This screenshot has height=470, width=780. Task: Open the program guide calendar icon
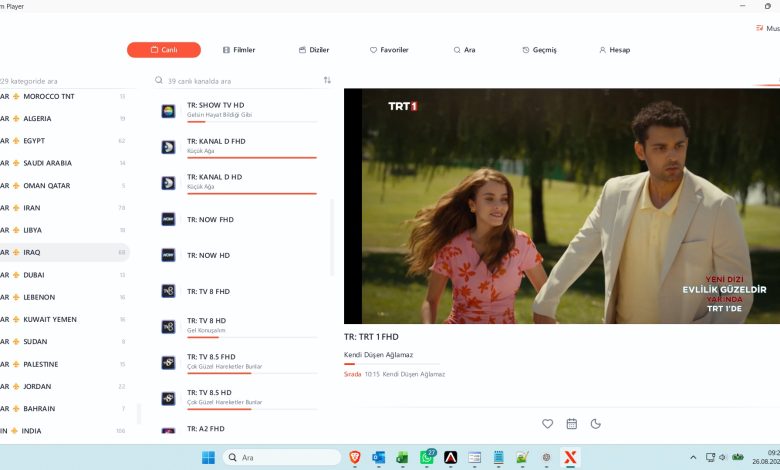(x=572, y=424)
